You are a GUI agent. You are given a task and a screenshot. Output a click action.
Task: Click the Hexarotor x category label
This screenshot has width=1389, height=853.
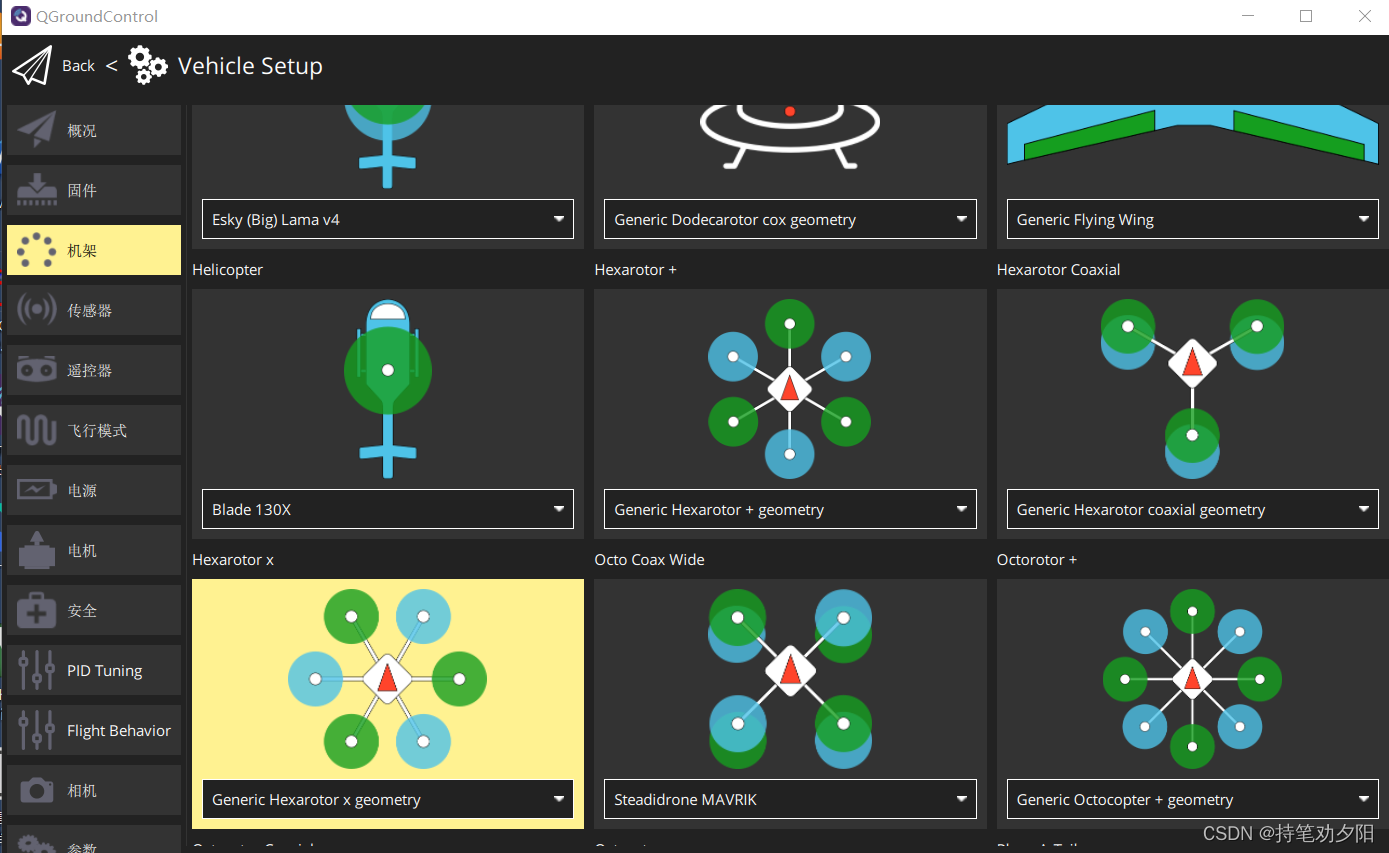(233, 560)
